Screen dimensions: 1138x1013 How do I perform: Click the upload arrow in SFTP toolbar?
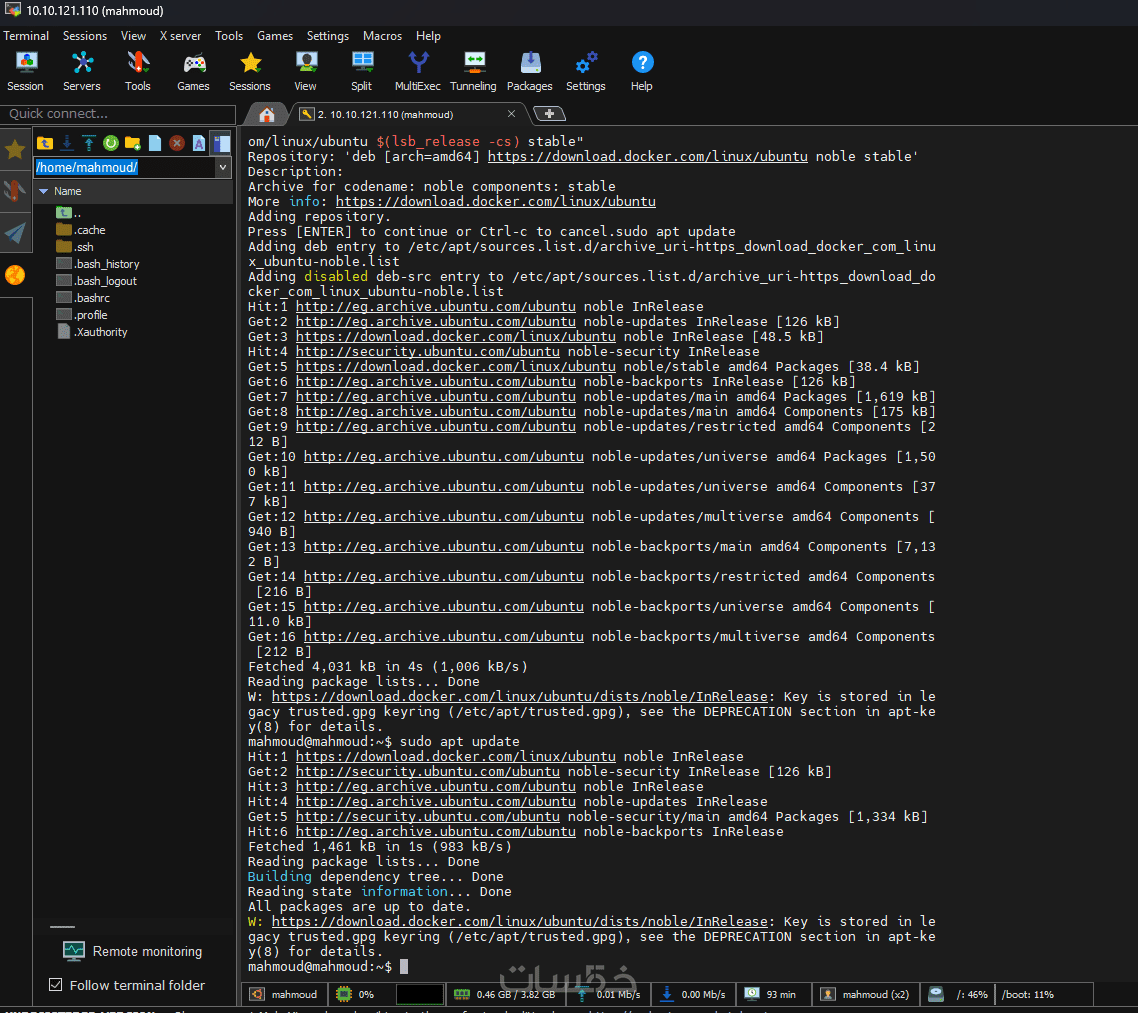pos(89,143)
